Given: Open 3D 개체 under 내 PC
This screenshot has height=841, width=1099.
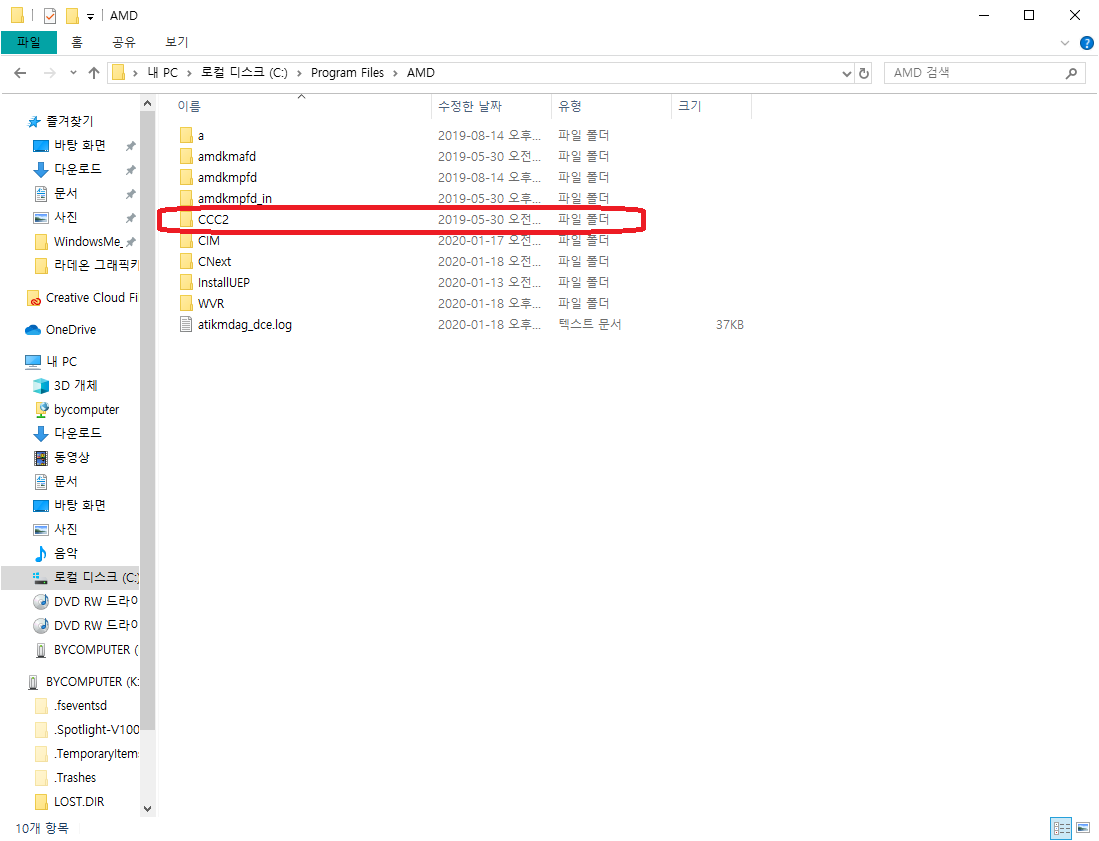Looking at the screenshot, I should [75, 385].
